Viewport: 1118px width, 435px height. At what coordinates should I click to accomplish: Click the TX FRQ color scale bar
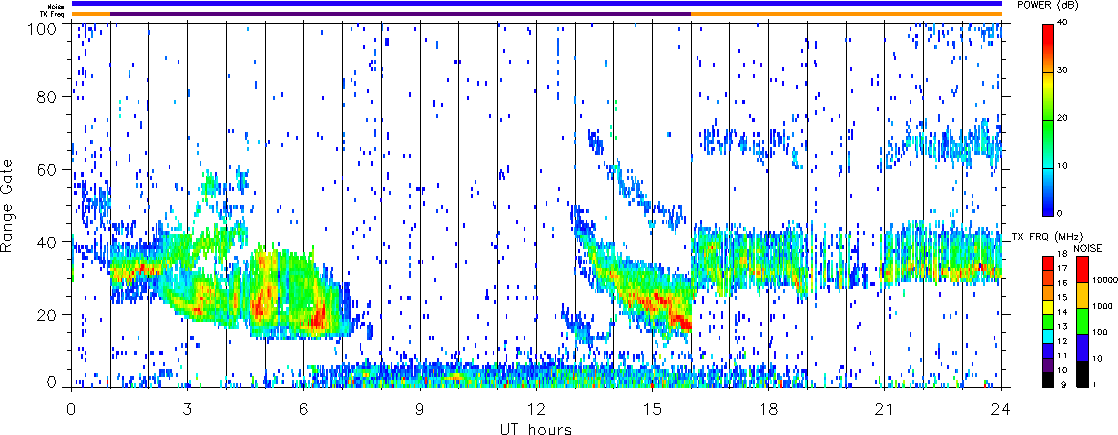[1047, 322]
